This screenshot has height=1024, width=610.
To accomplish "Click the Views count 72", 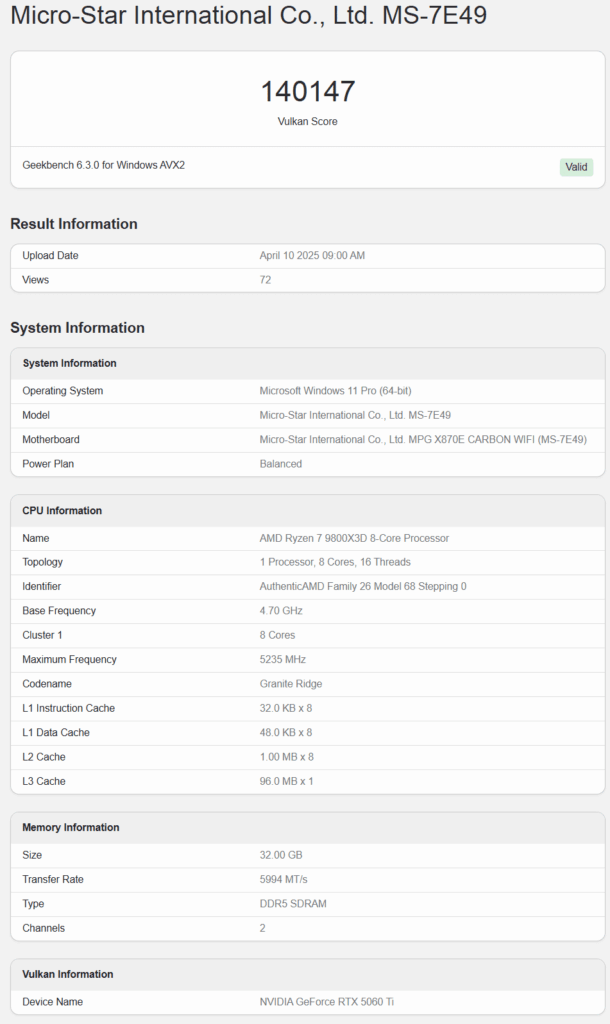I will 265,280.
